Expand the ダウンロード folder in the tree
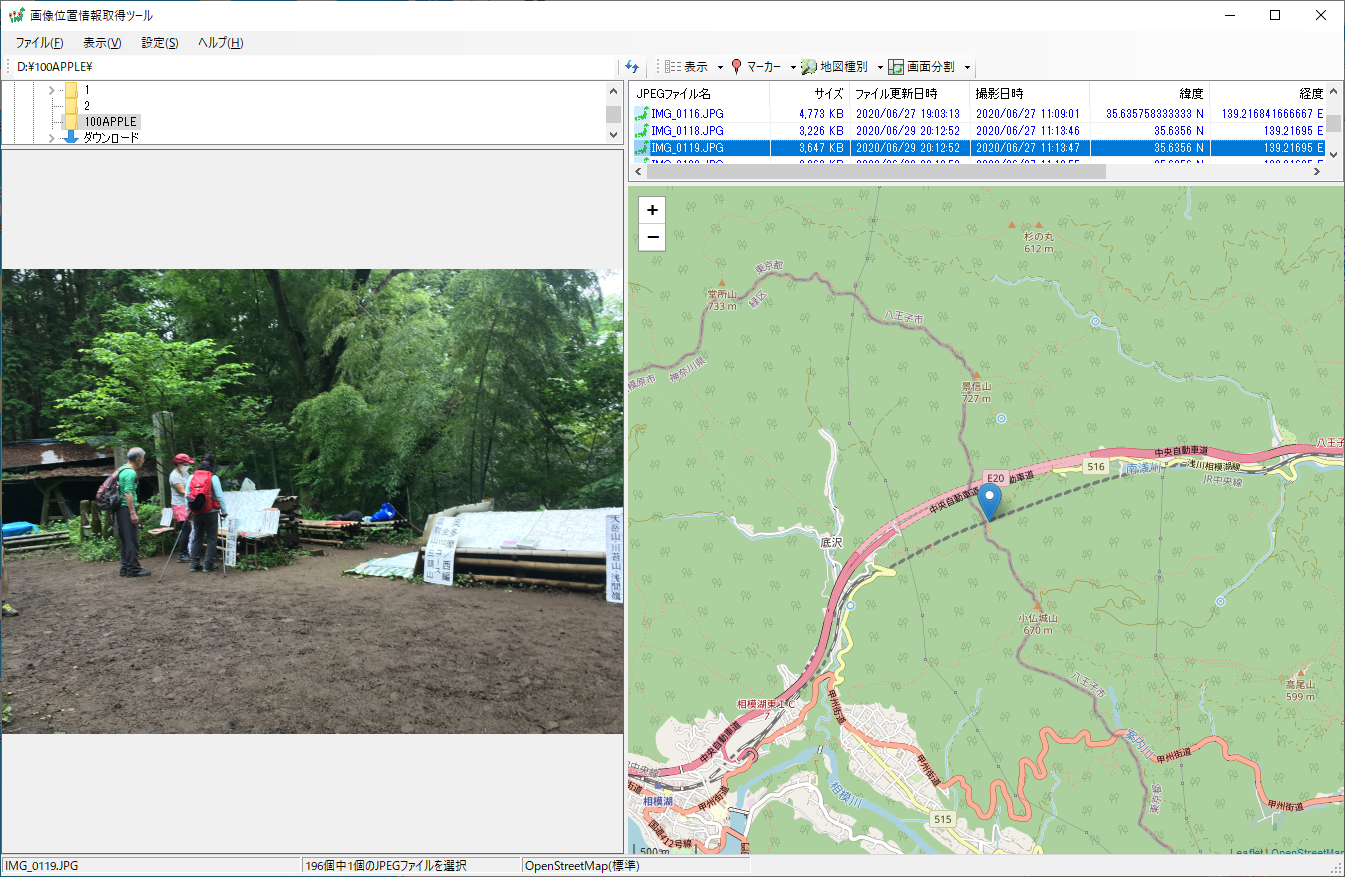1345x877 pixels. point(51,137)
